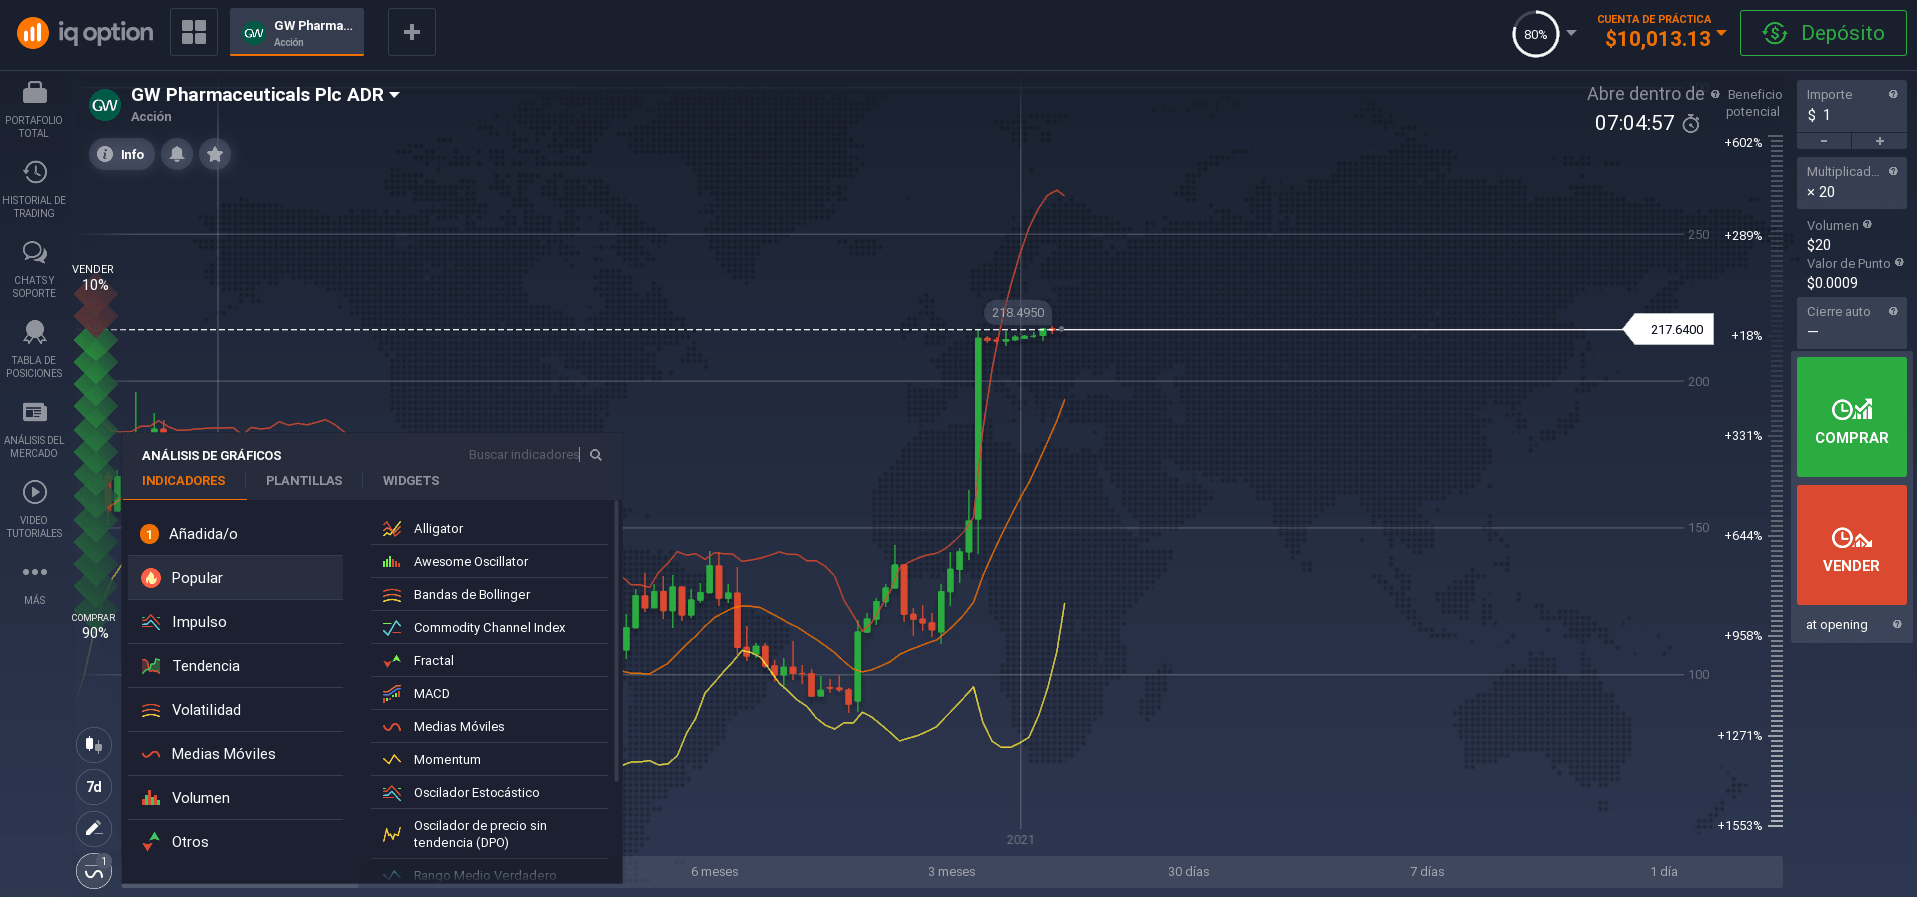
Task: Click the Buscar indicadores search field
Action: point(524,455)
